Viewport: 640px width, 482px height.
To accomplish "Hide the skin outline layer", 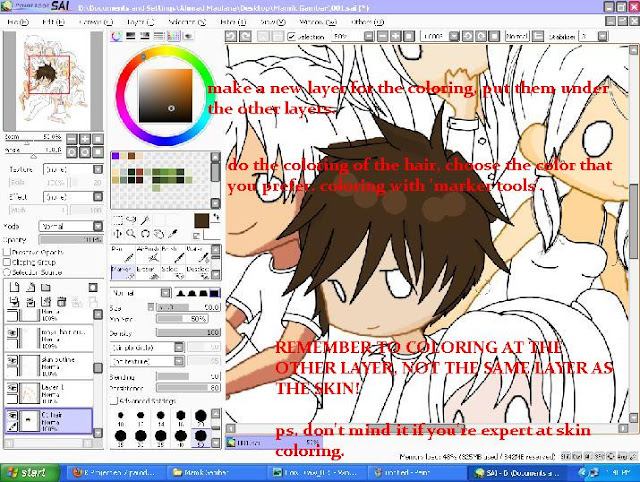I will [12, 361].
